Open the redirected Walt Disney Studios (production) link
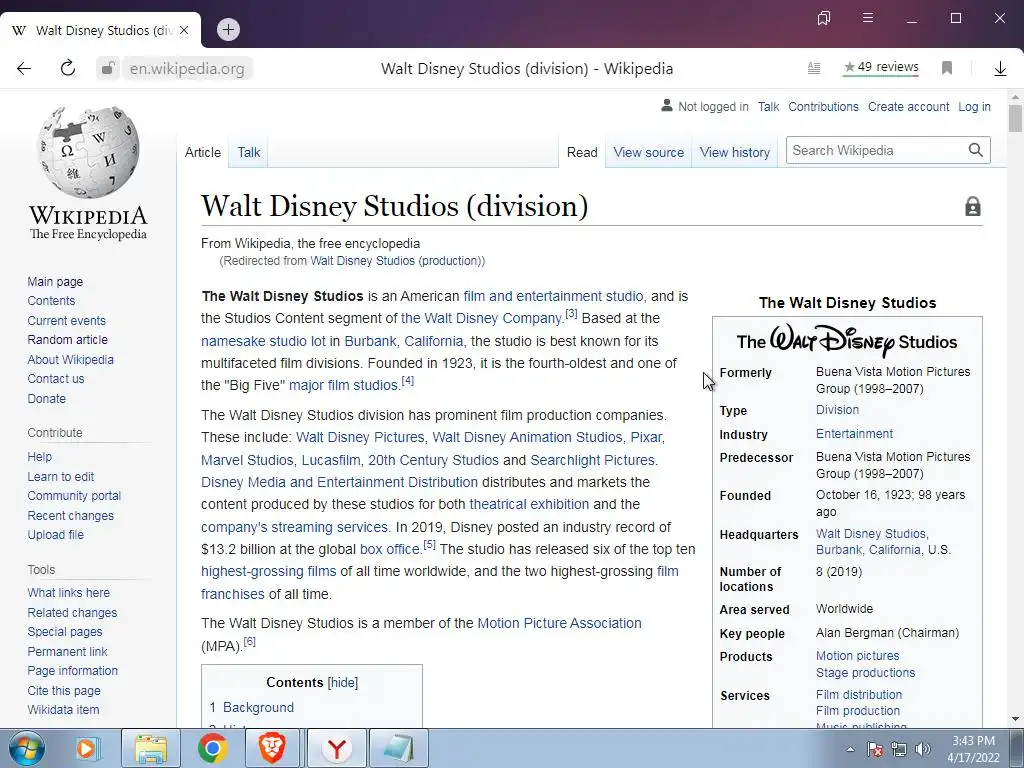 point(396,261)
